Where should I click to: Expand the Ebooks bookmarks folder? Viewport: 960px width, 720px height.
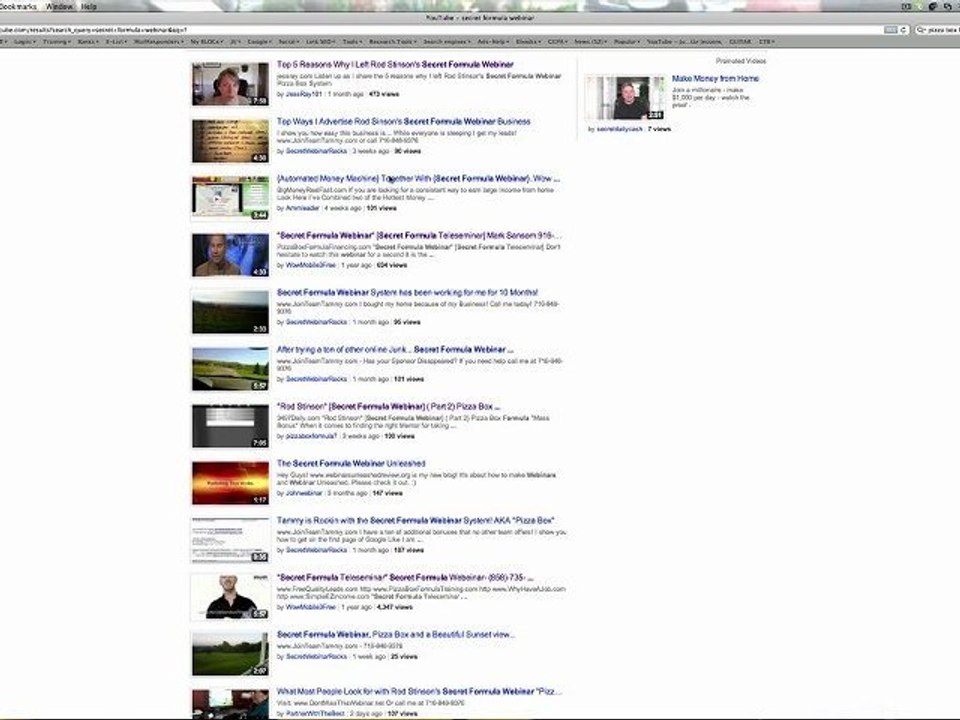(x=528, y=42)
